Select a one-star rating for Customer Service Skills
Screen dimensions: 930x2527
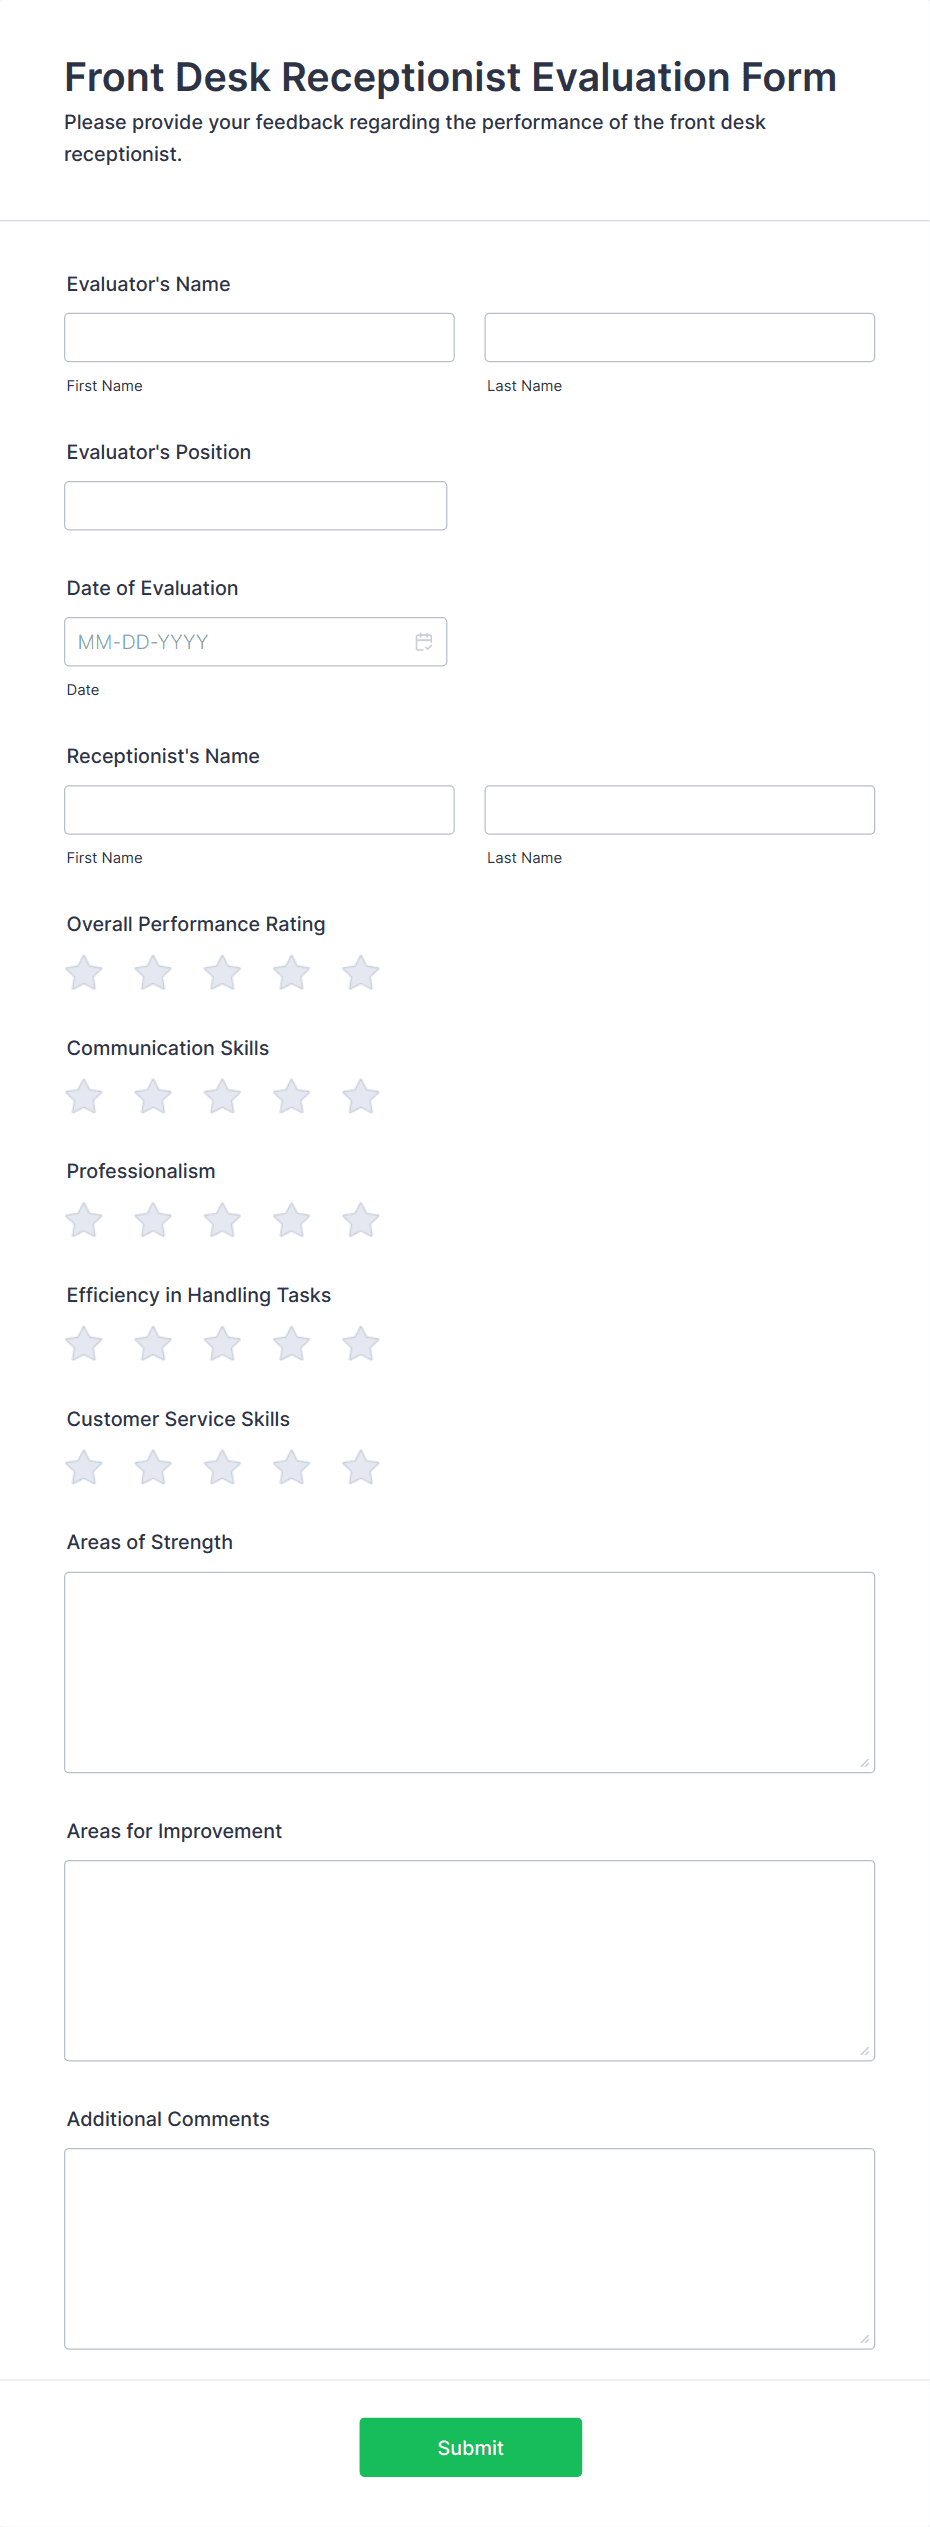click(x=83, y=1466)
